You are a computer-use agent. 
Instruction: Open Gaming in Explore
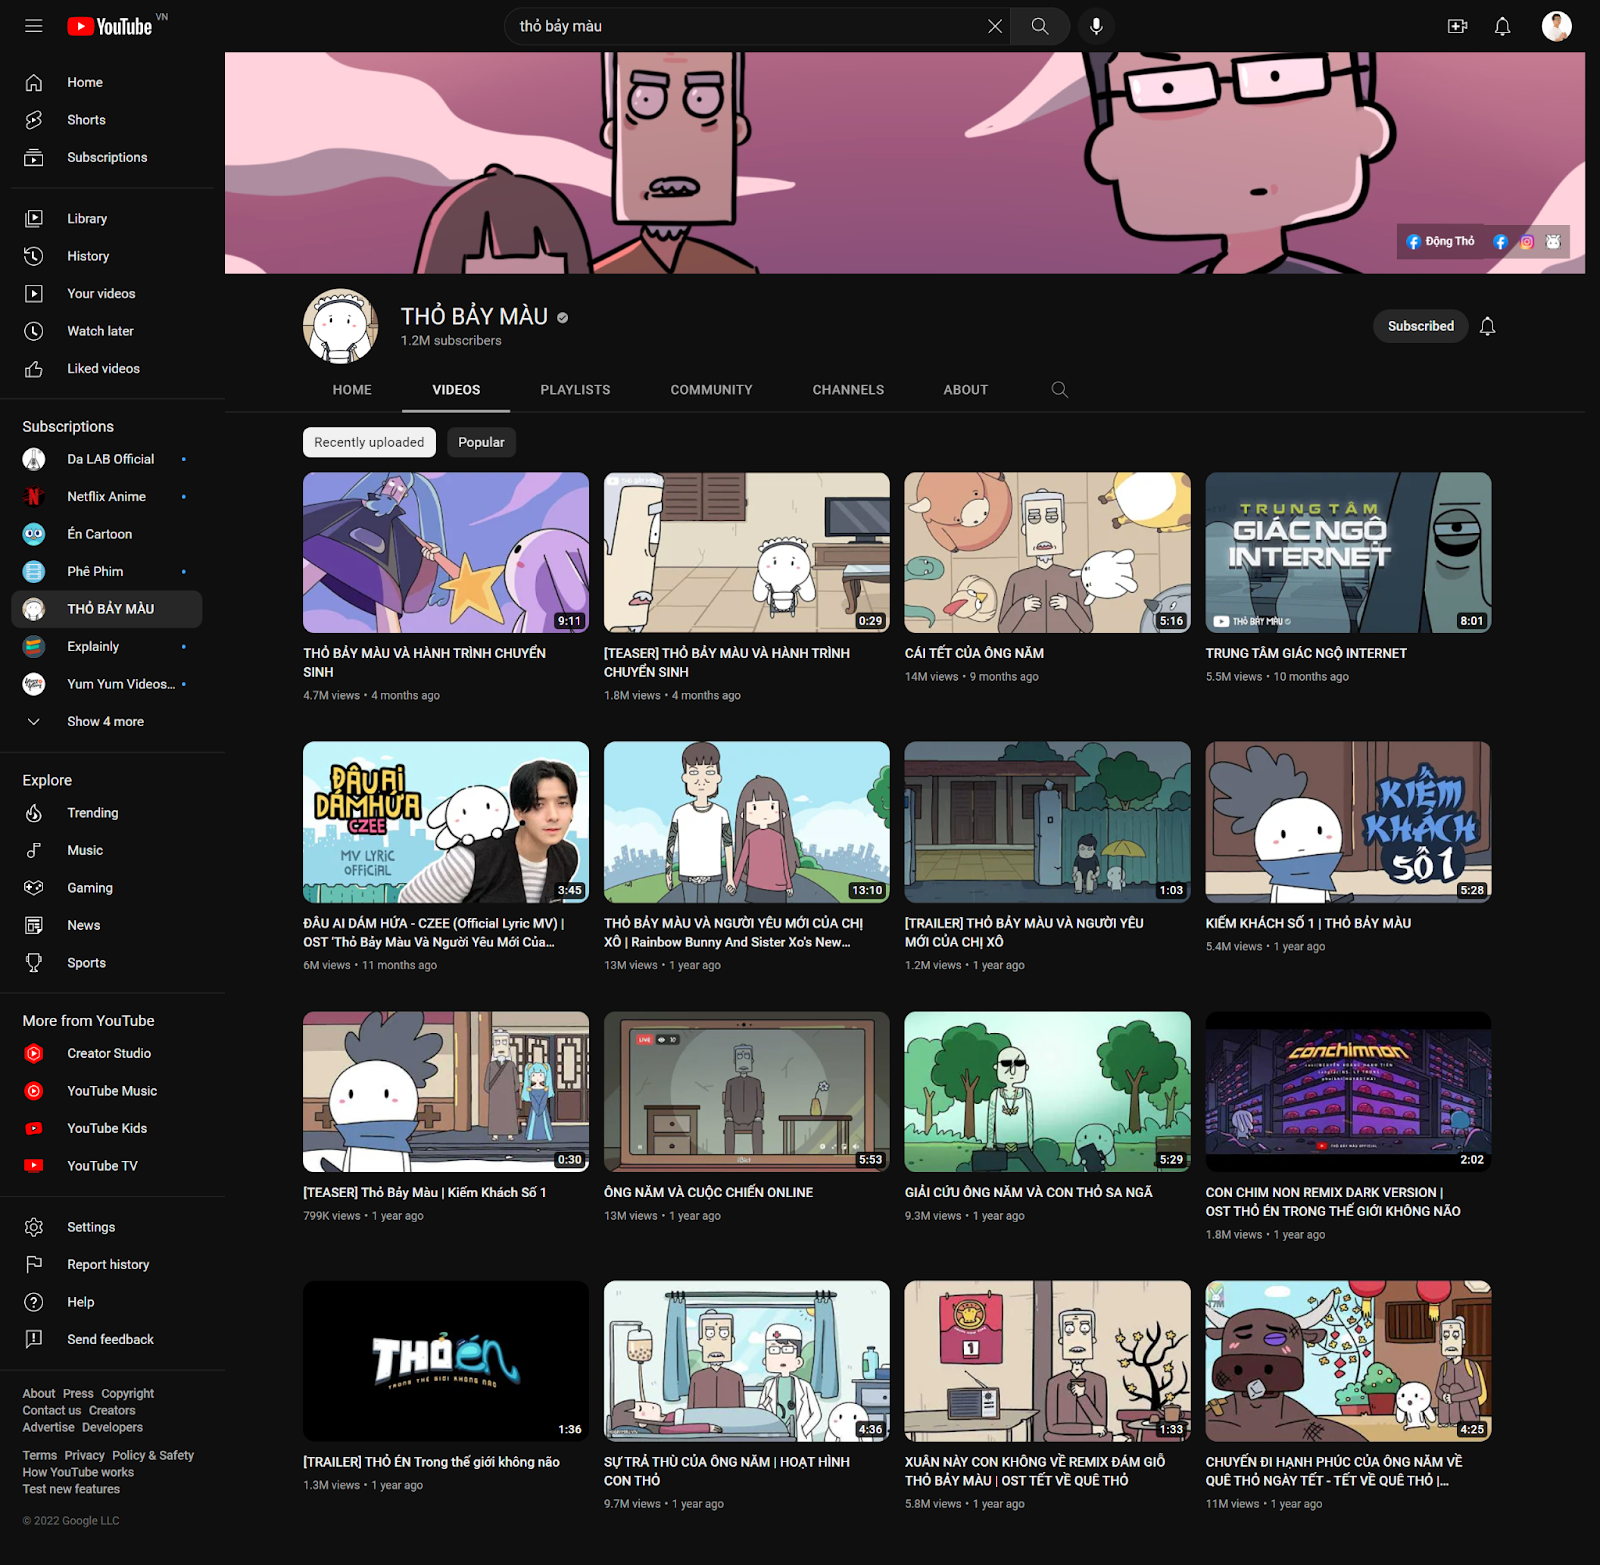(x=106, y=888)
